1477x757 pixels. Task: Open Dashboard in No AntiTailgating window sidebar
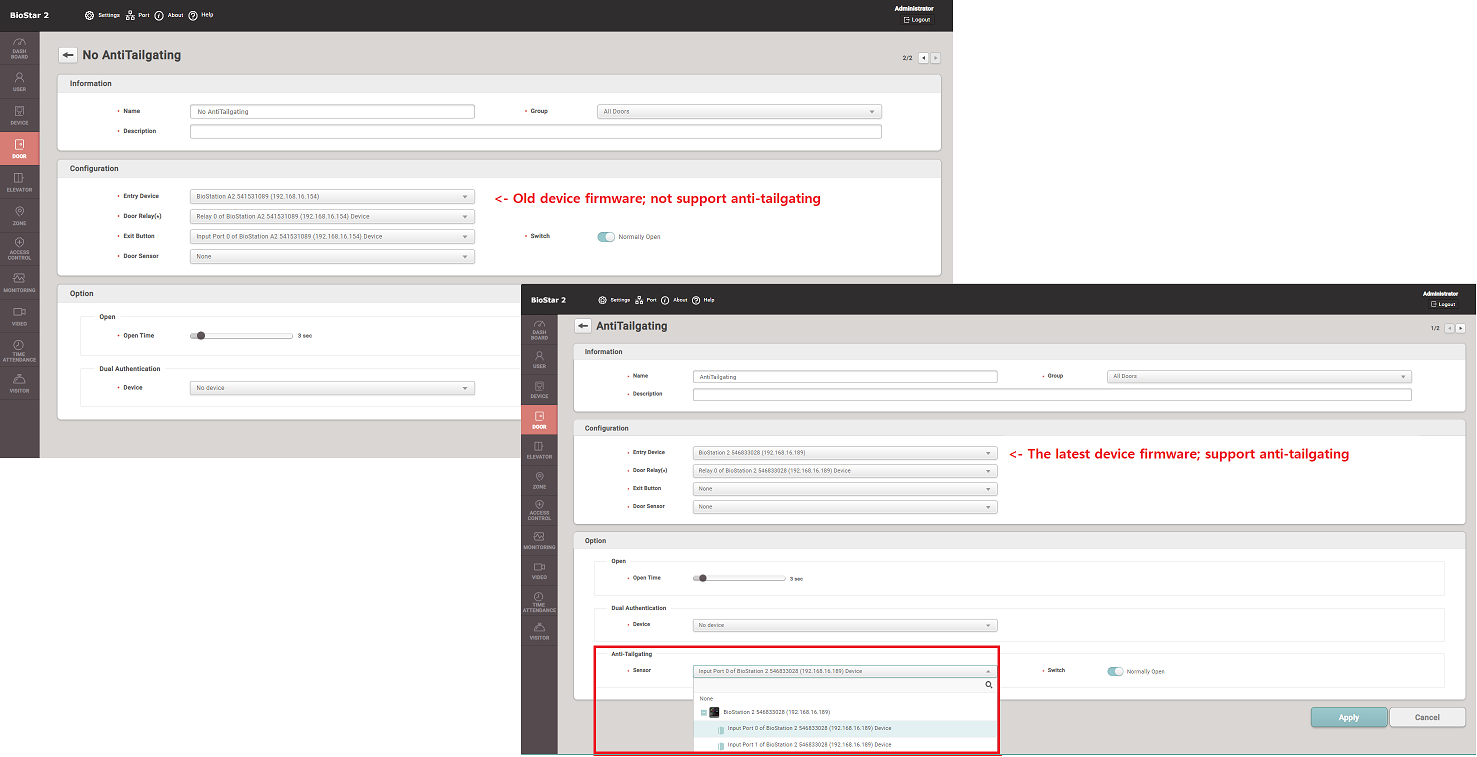point(19,48)
